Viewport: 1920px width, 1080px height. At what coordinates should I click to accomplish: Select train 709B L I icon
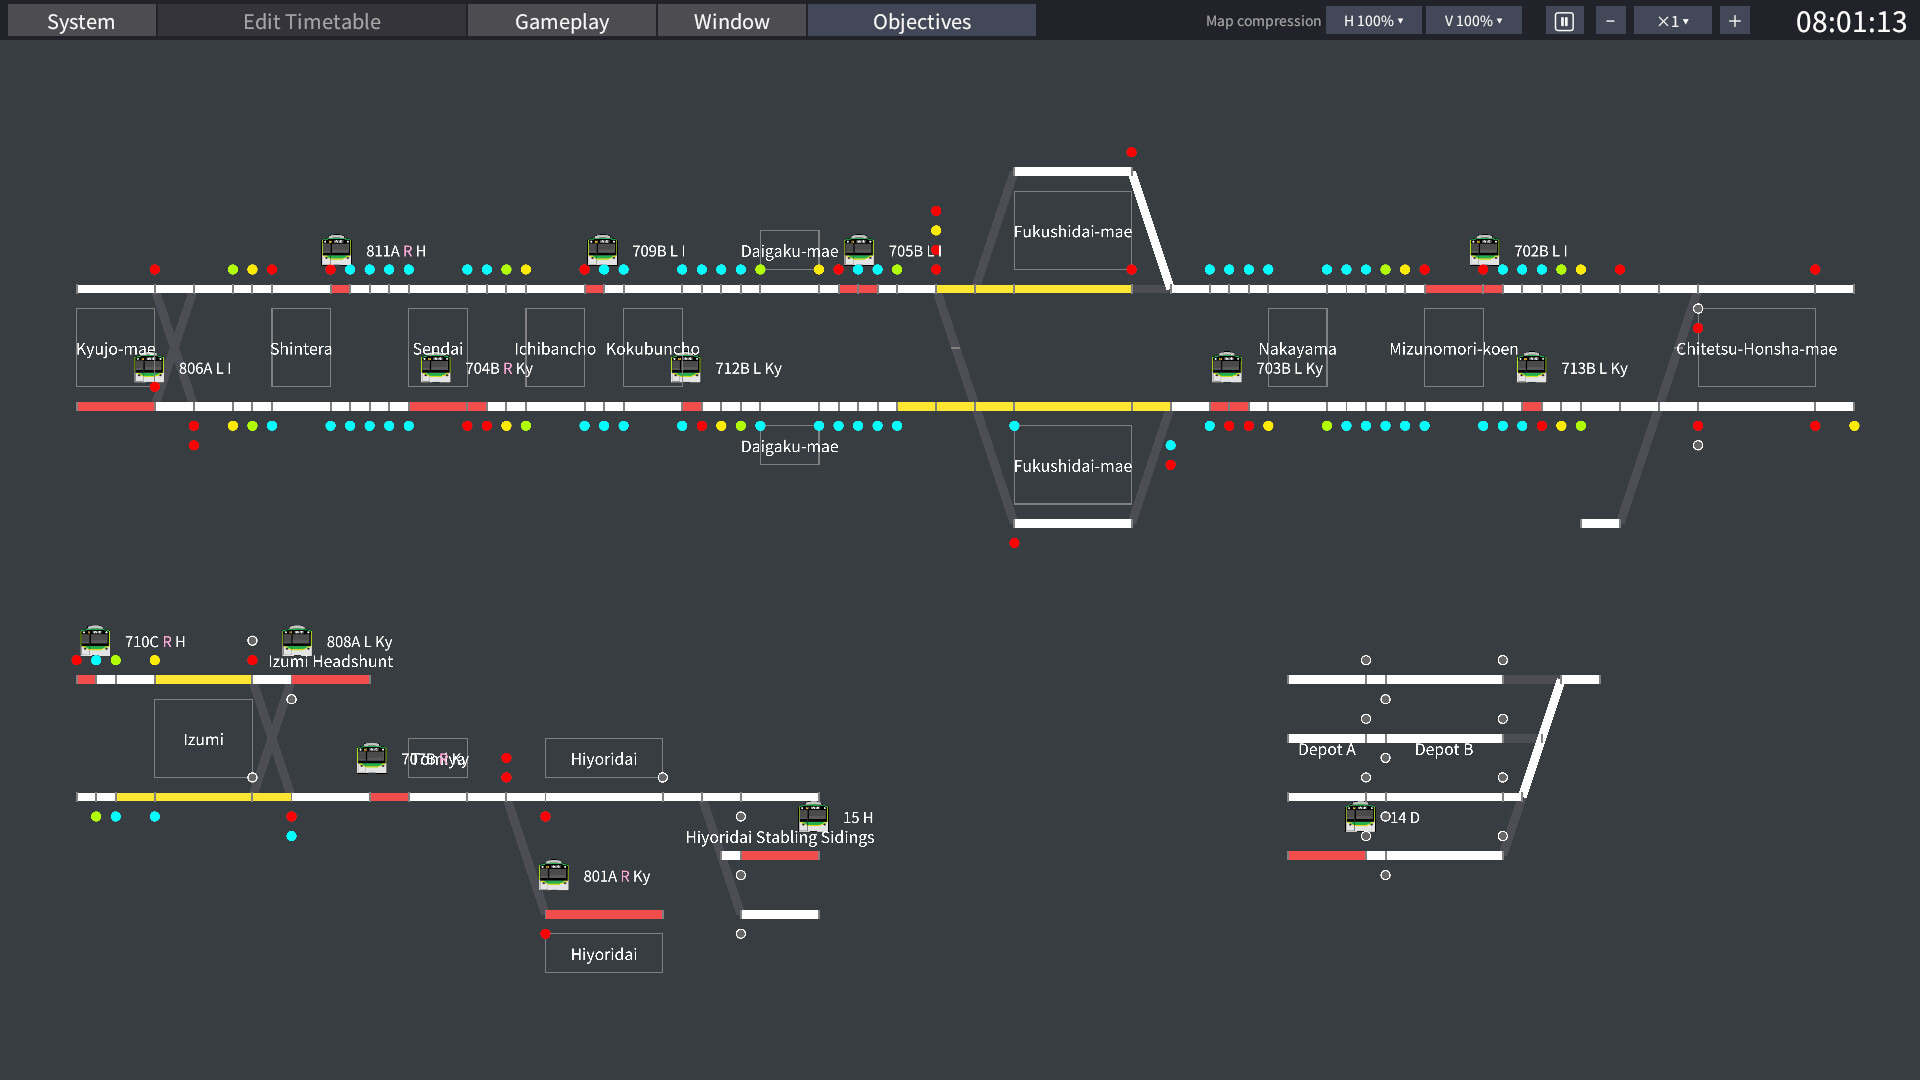click(602, 250)
